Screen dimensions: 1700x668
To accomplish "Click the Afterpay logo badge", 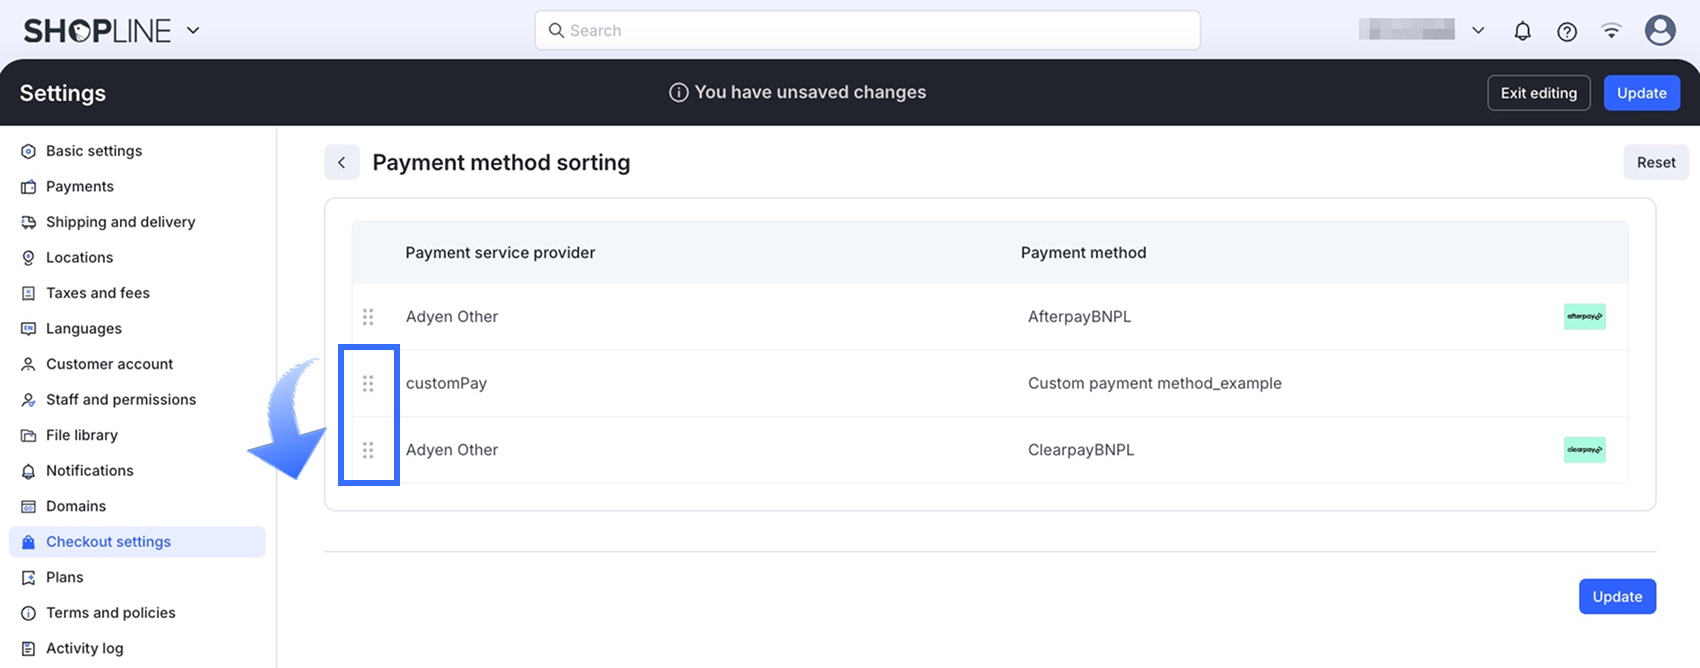I will (1584, 317).
